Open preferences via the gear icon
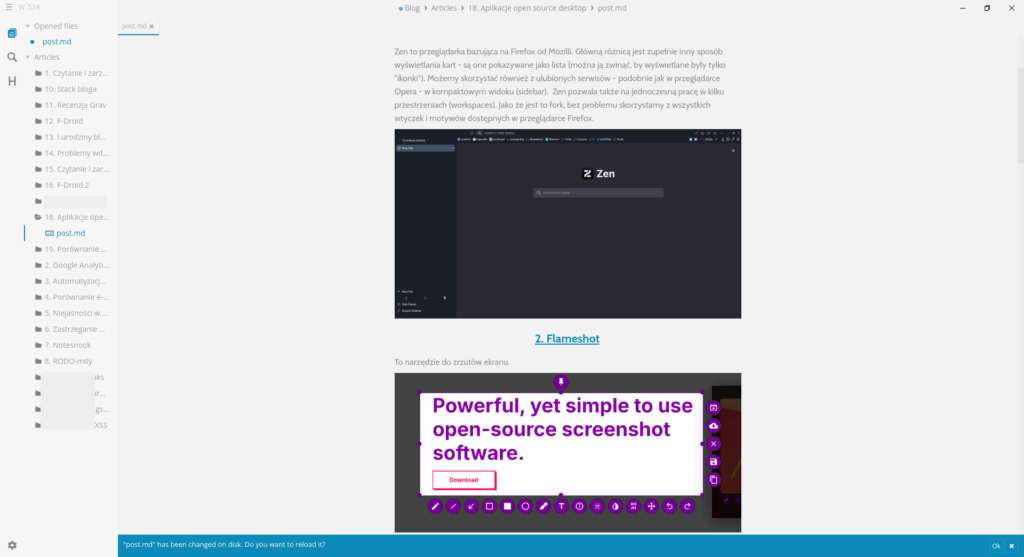 coord(12,545)
